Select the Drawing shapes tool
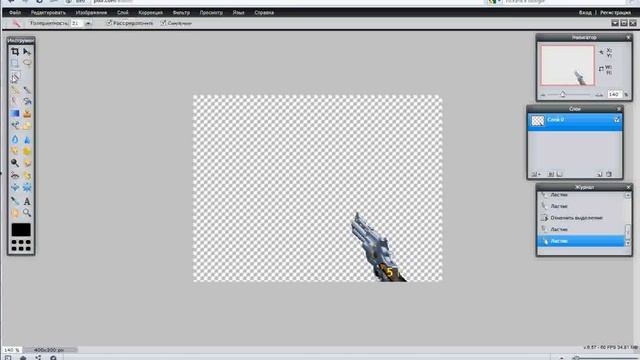Screen dimensions: 640x360 (x=27, y=126)
